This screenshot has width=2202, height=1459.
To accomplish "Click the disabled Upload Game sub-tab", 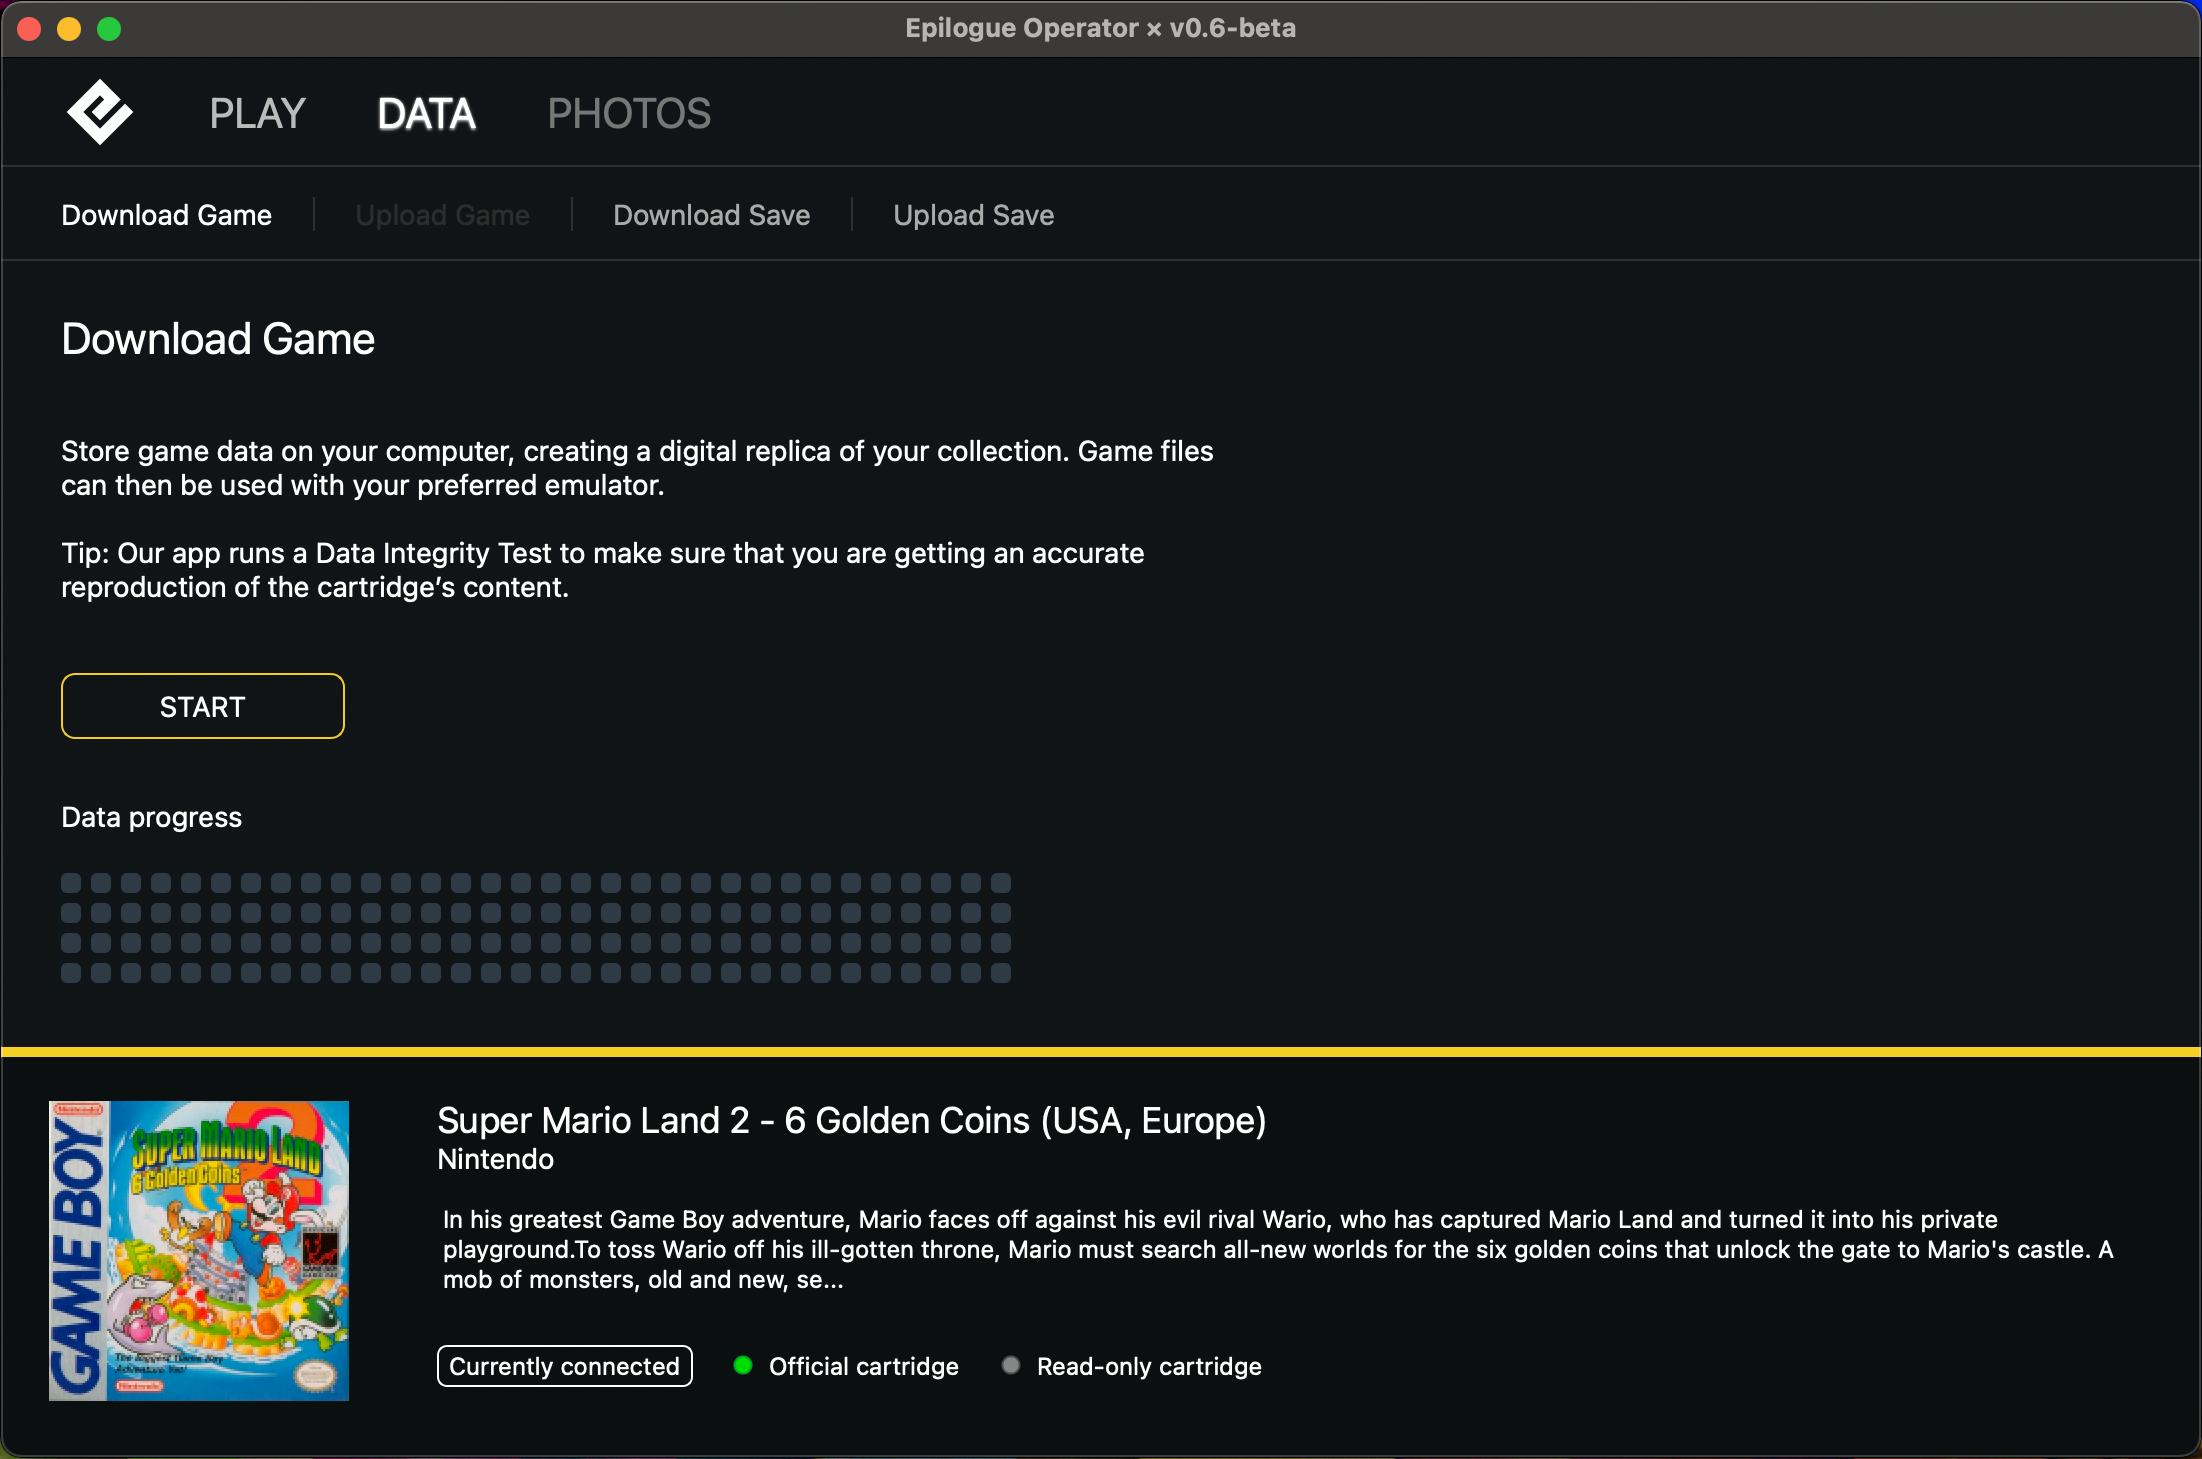I will (442, 215).
